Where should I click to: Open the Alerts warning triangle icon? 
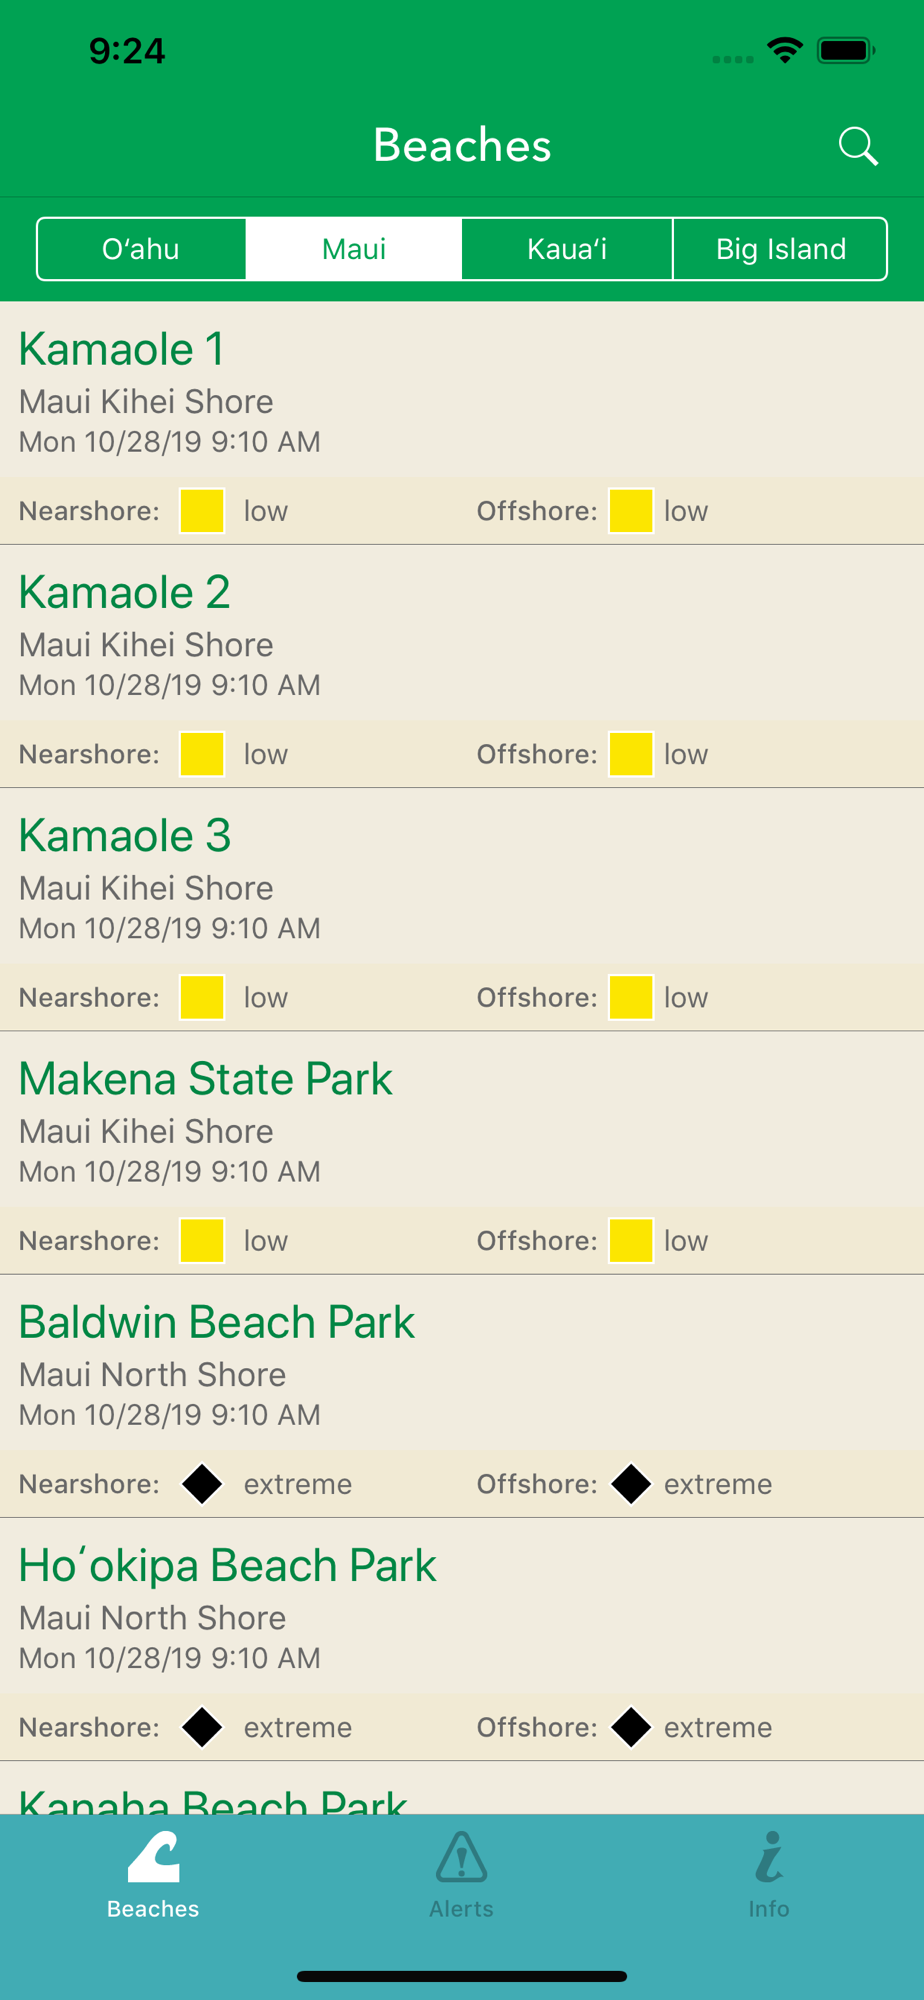[461, 1857]
